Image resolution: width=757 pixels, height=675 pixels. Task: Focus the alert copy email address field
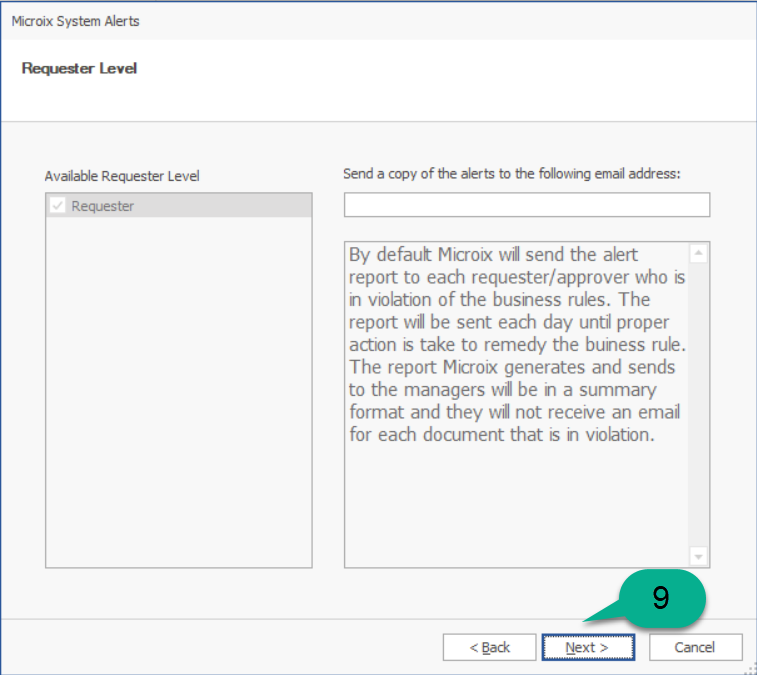point(526,205)
